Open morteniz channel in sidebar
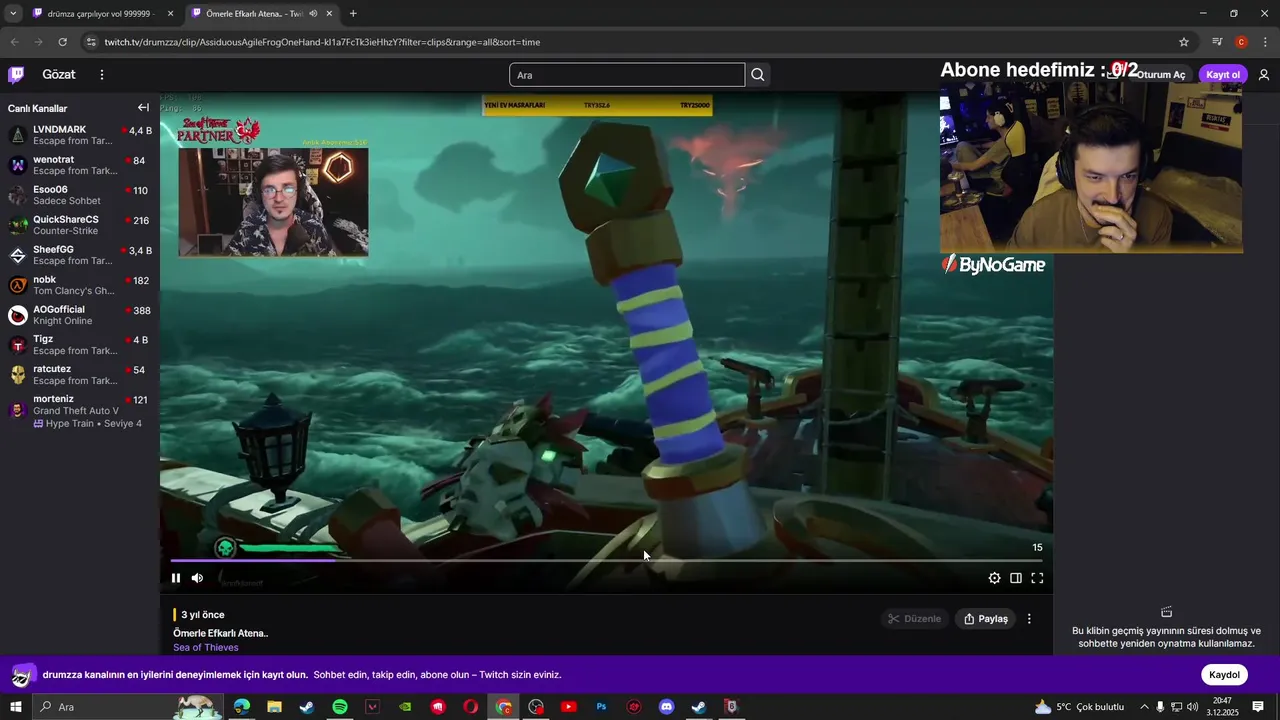1280x720 pixels. [80, 411]
